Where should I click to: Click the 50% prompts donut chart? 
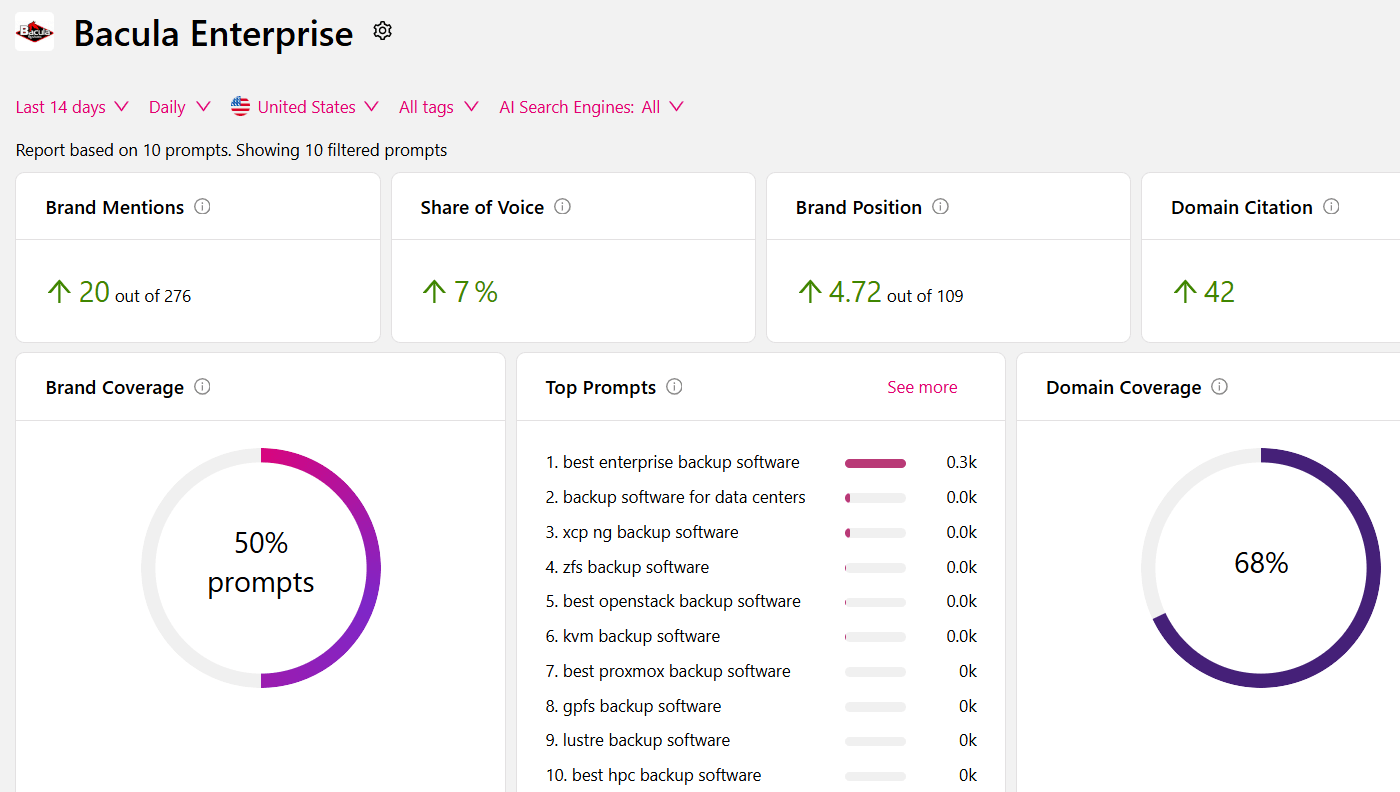point(261,567)
